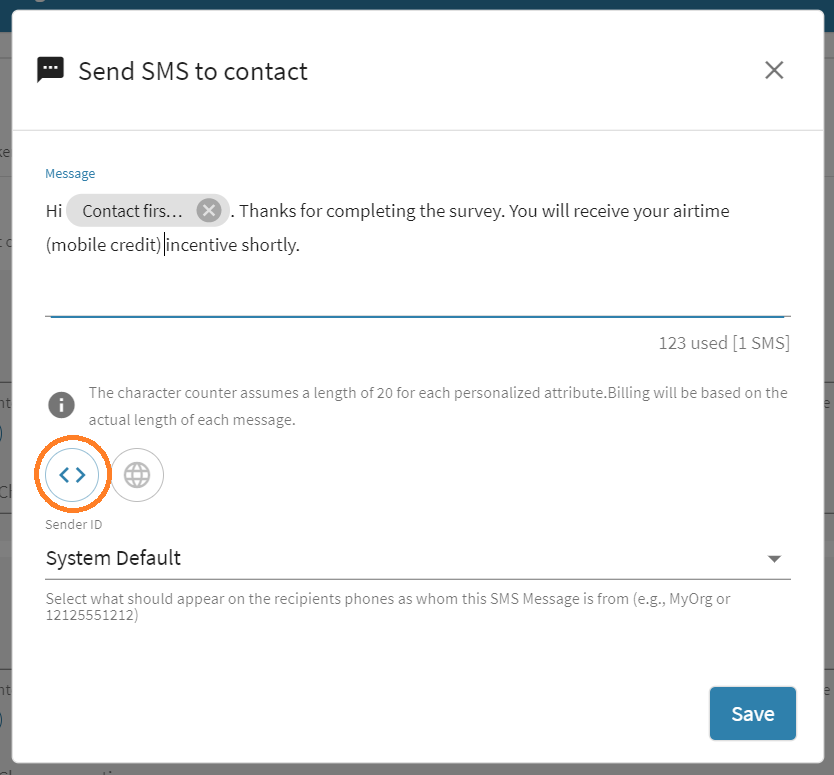The image size is (834, 775).
Task: Save the SMS message
Action: [752, 713]
